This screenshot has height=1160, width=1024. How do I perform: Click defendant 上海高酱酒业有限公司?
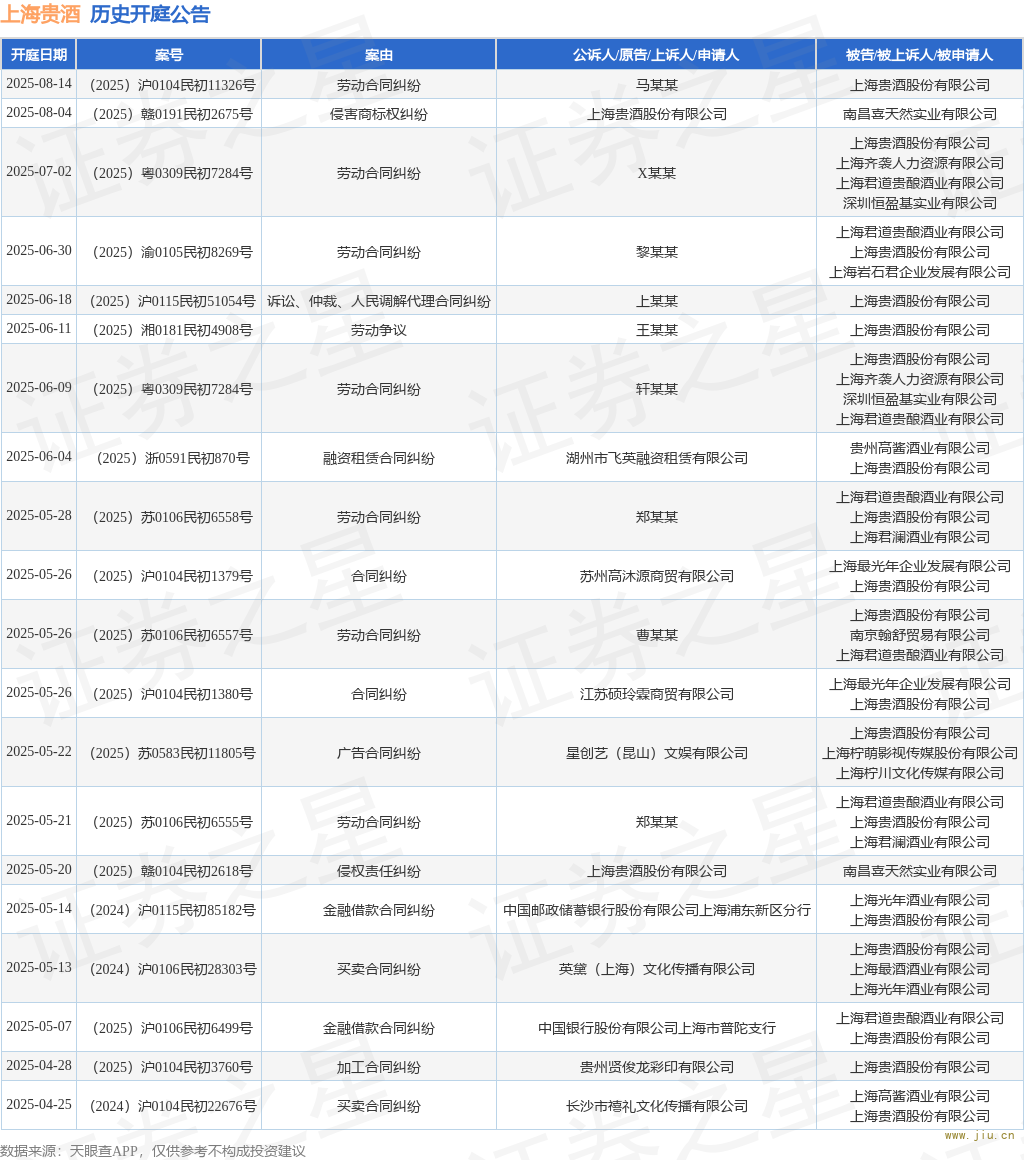click(920, 1096)
